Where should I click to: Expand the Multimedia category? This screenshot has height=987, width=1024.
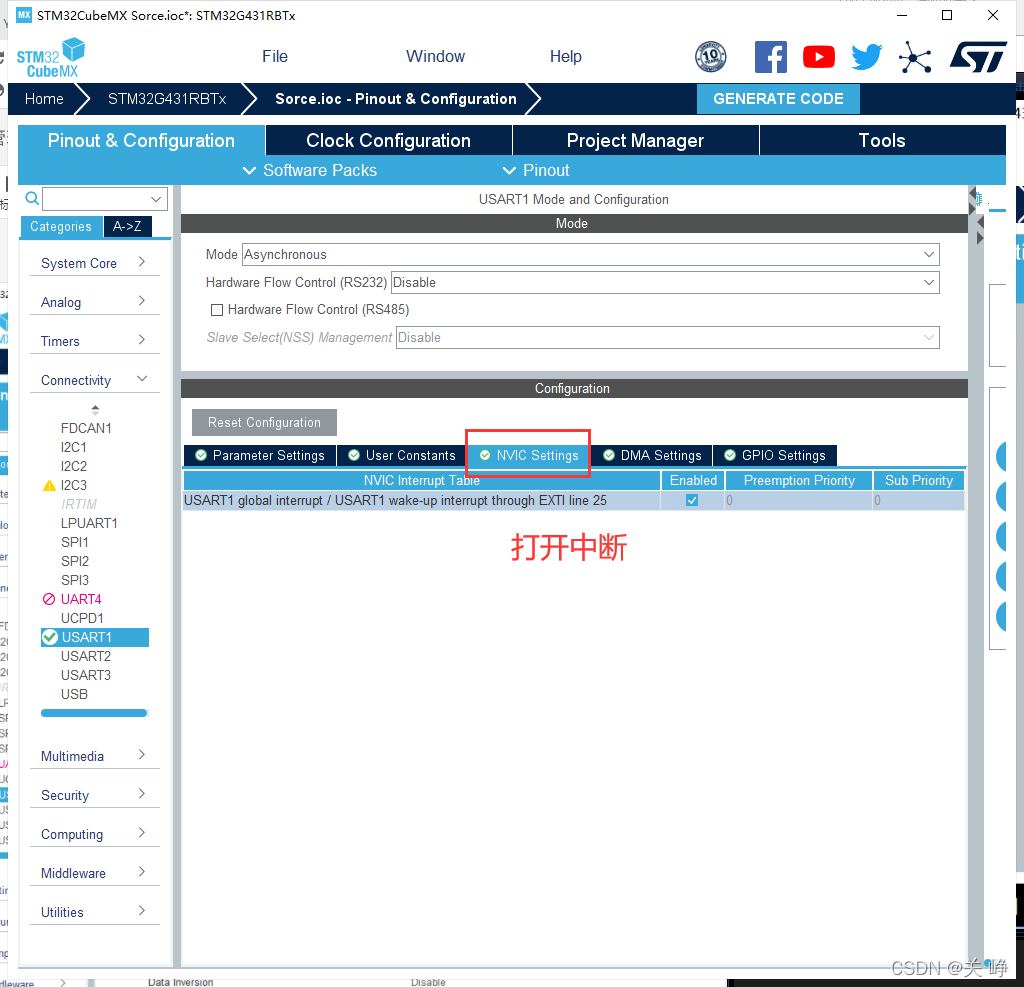coord(95,756)
